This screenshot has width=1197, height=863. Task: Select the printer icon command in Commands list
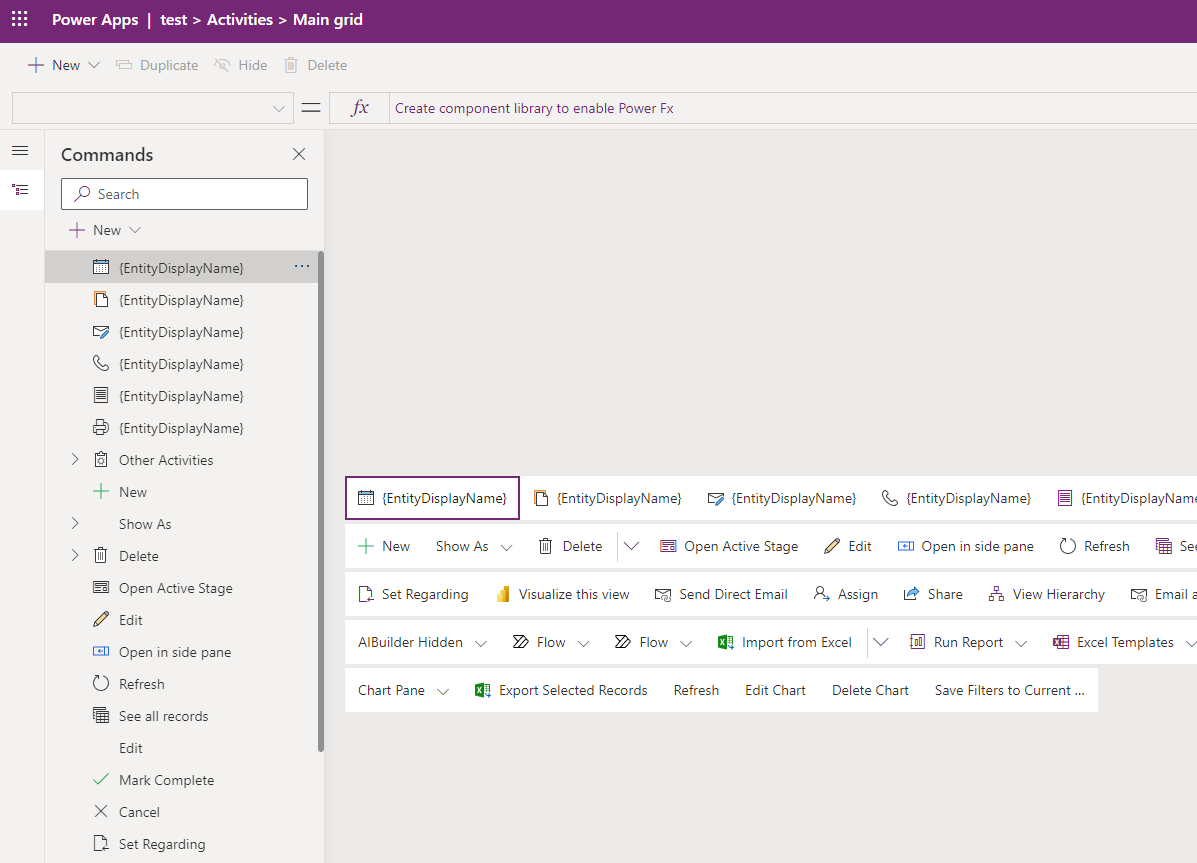click(x=182, y=428)
